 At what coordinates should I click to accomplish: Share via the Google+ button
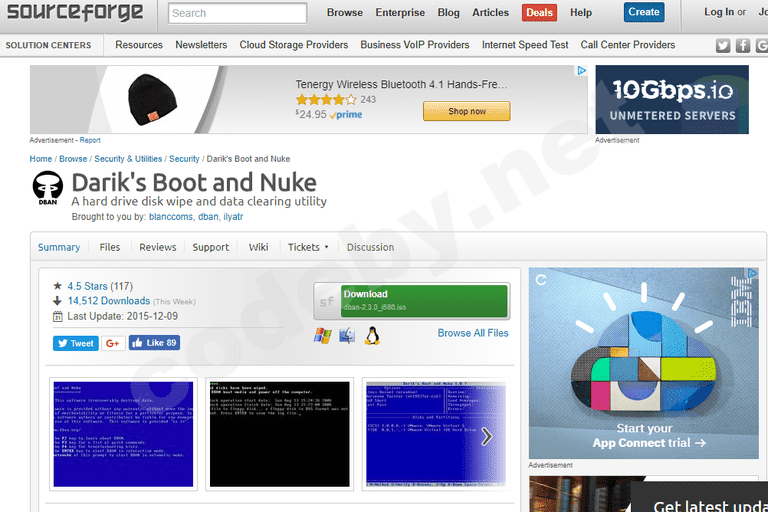(x=113, y=343)
